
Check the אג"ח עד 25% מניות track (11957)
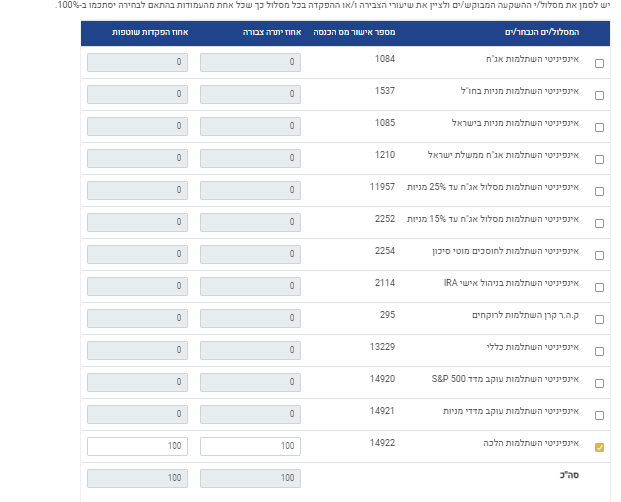(599, 192)
